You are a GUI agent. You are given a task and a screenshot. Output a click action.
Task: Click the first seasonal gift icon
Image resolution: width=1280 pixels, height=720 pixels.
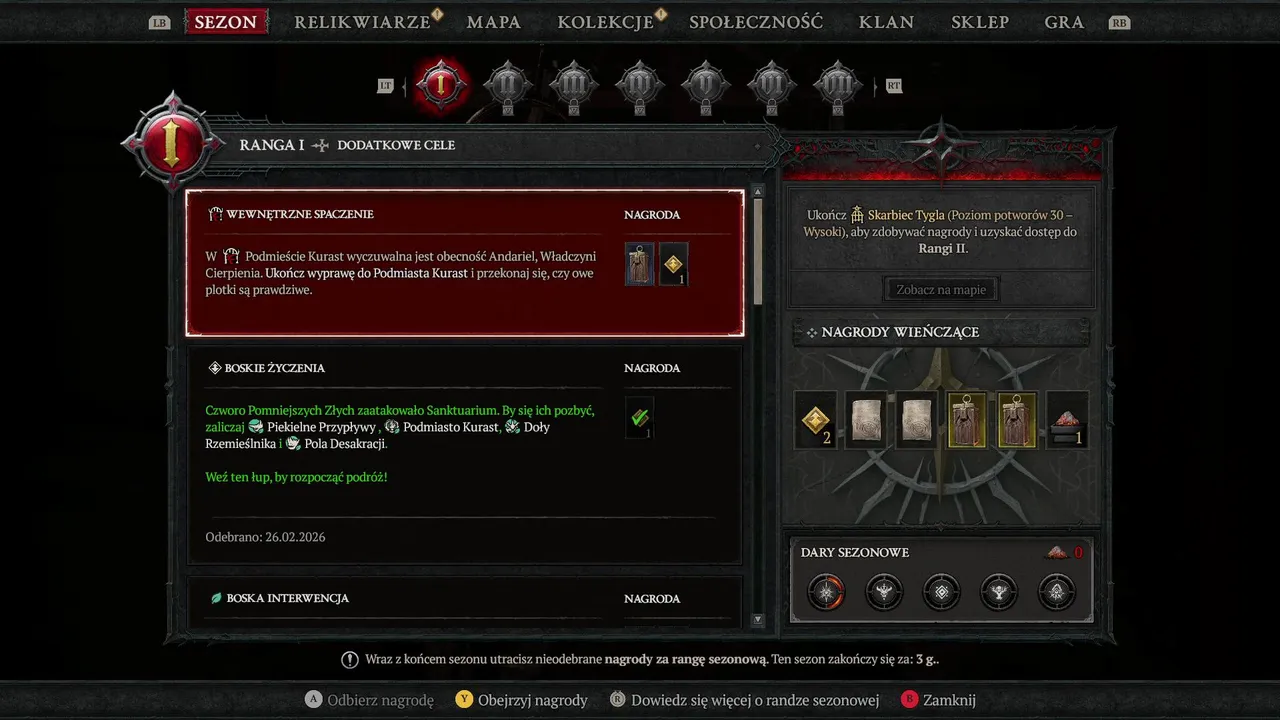(826, 592)
